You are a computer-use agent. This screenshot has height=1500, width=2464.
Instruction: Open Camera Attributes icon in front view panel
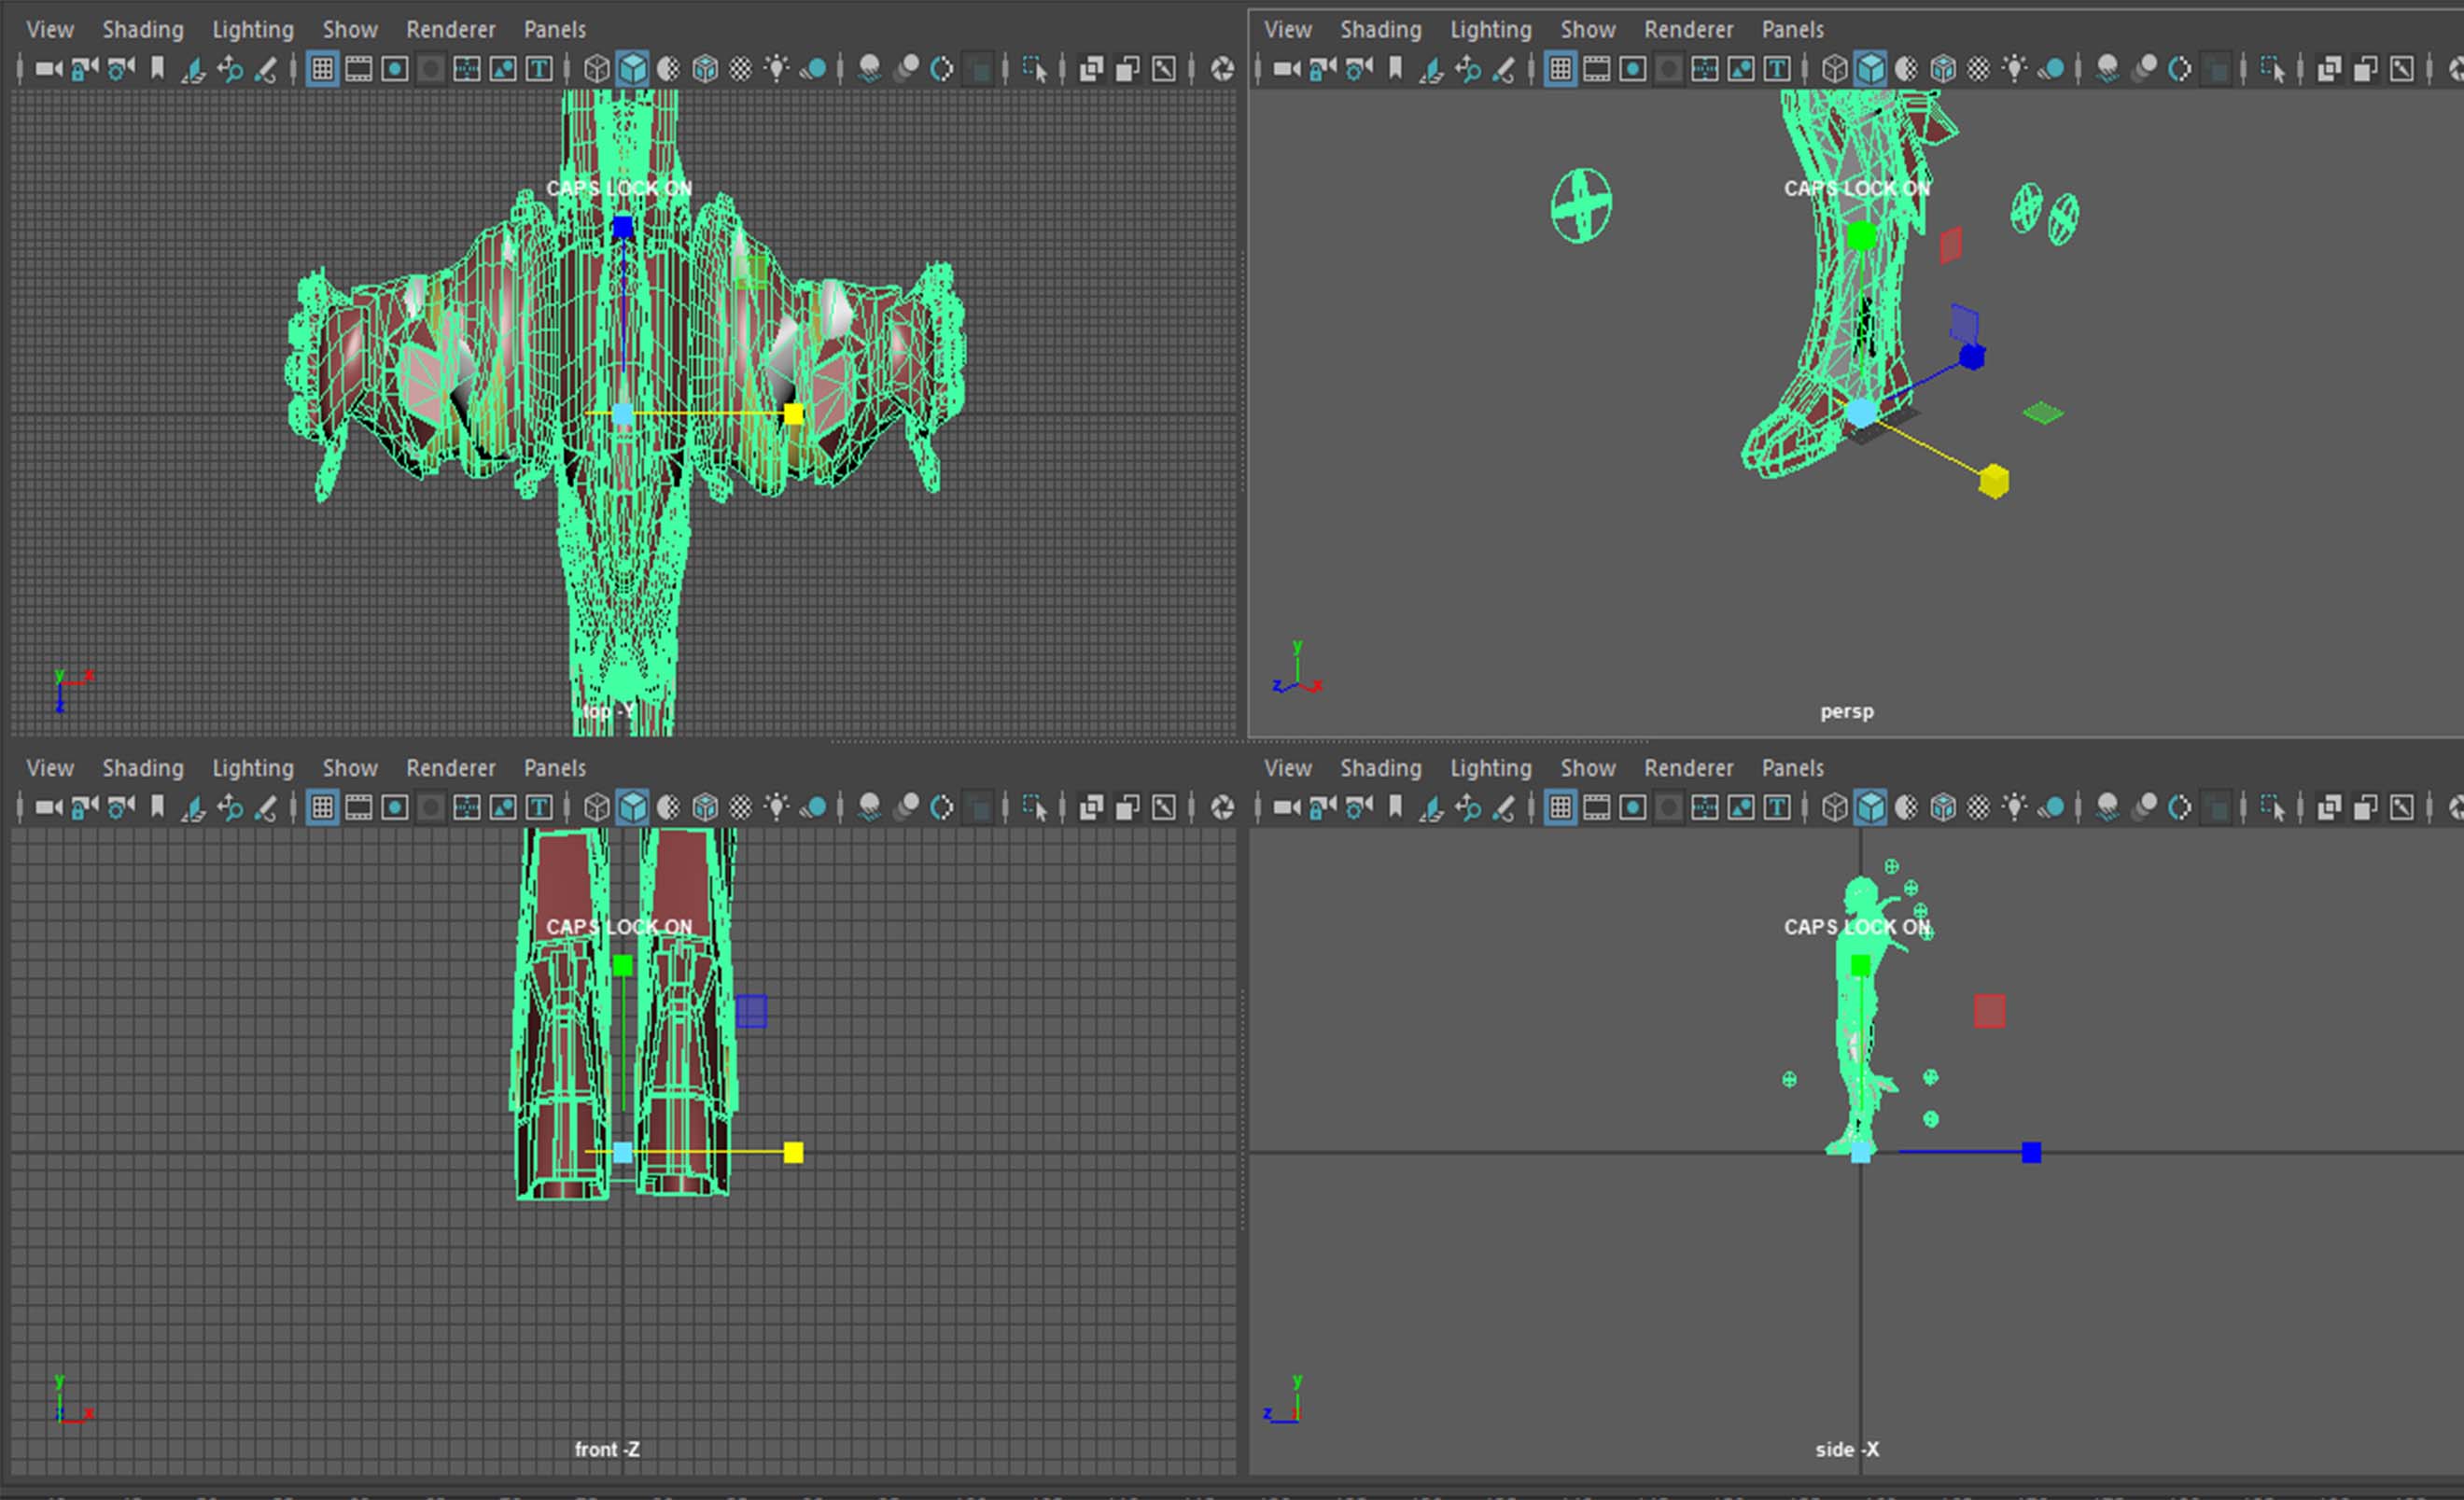pos(121,807)
